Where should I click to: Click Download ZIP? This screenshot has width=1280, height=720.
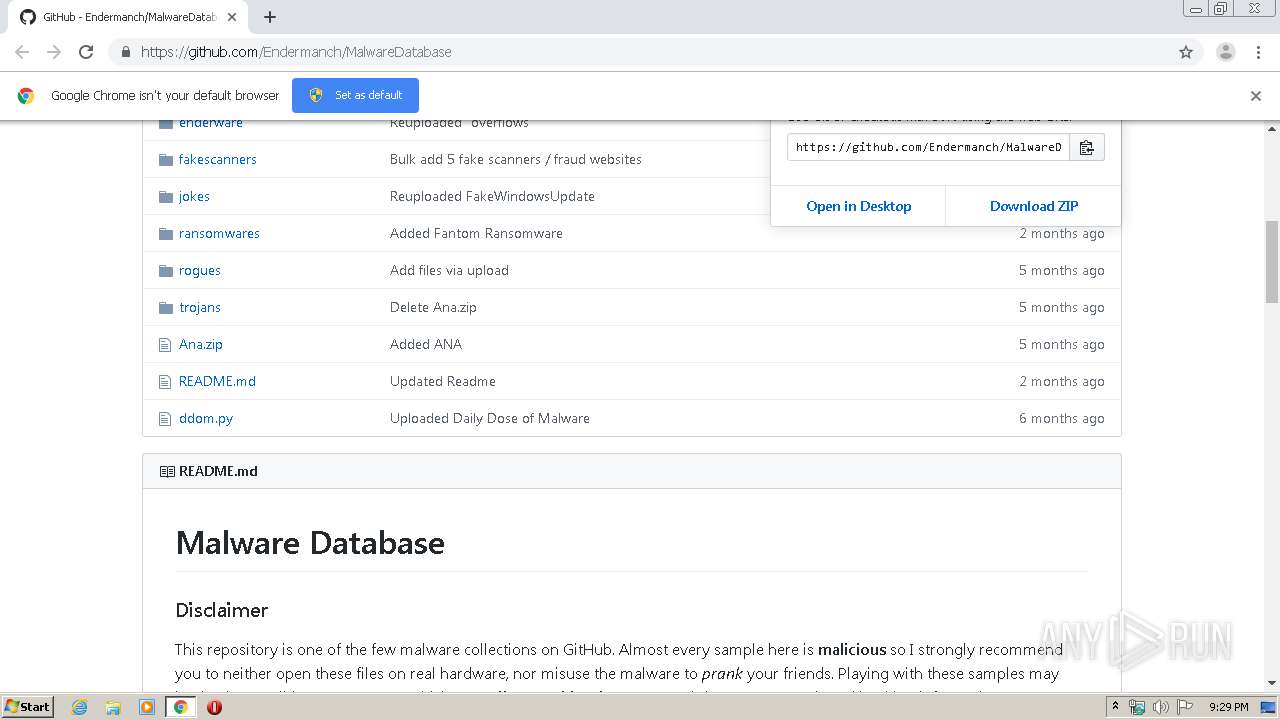[1033, 206]
